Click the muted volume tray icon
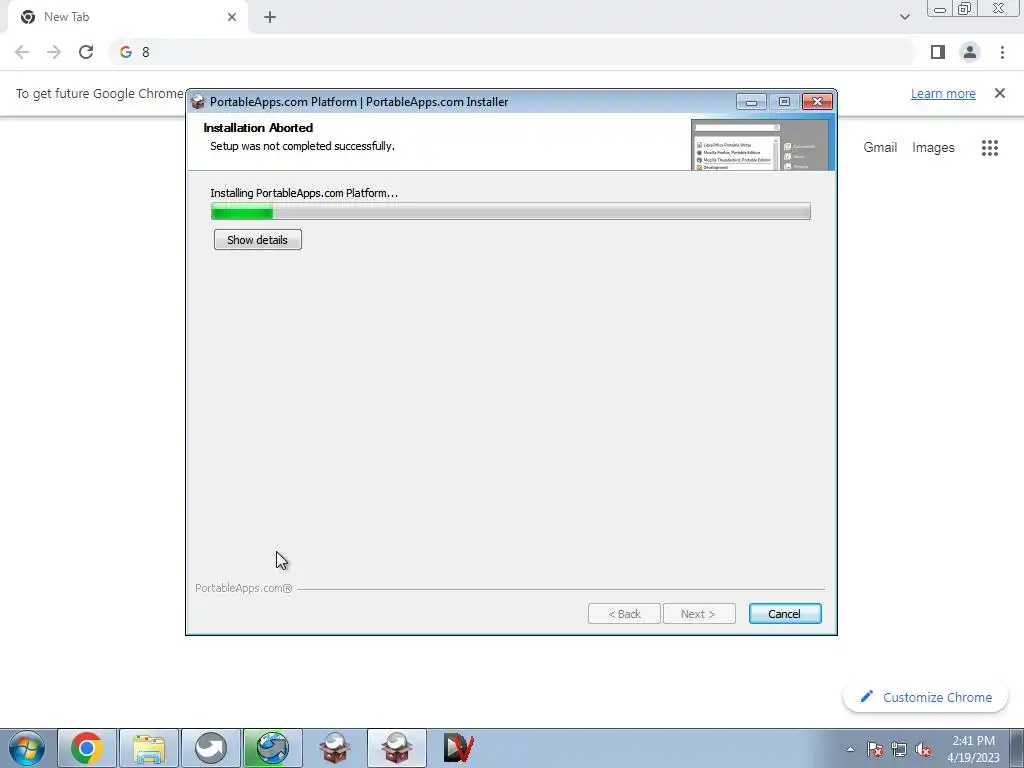1024x768 pixels. pyautogui.click(x=923, y=749)
